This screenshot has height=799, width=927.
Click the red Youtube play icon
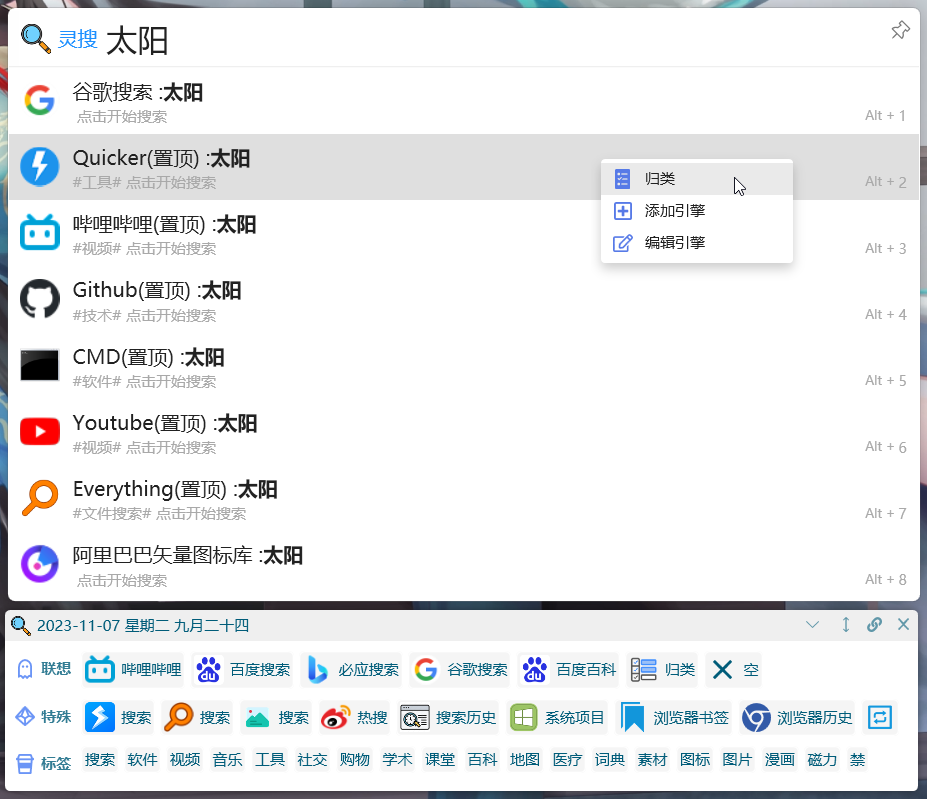pos(40,431)
